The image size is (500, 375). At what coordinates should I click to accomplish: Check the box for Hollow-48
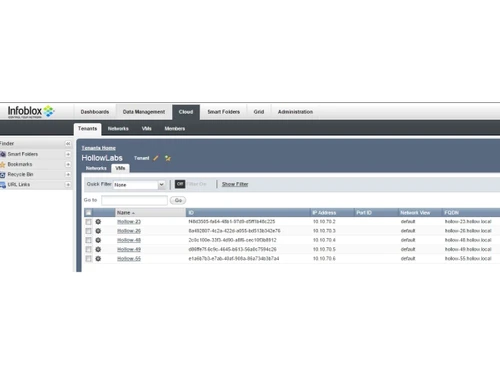click(x=88, y=240)
